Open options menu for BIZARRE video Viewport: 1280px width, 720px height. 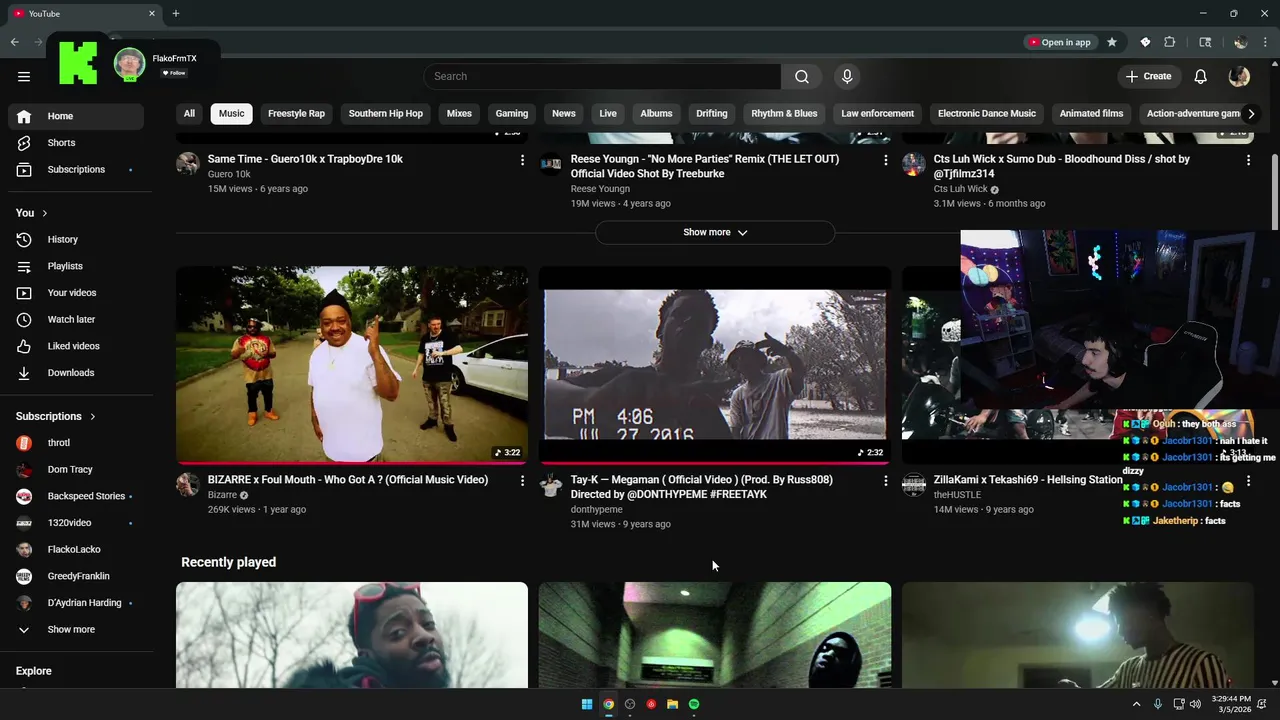(522, 481)
